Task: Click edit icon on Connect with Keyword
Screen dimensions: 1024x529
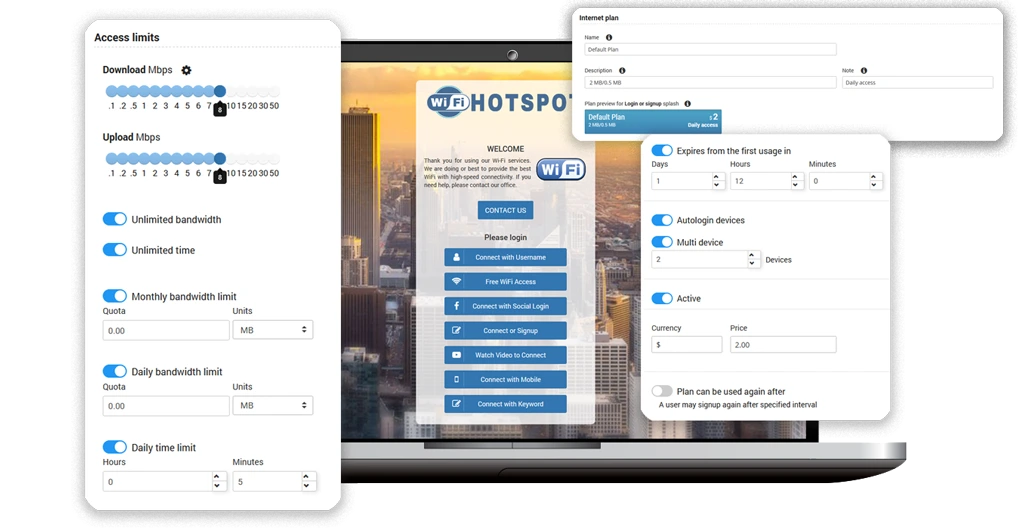Action: 456,404
